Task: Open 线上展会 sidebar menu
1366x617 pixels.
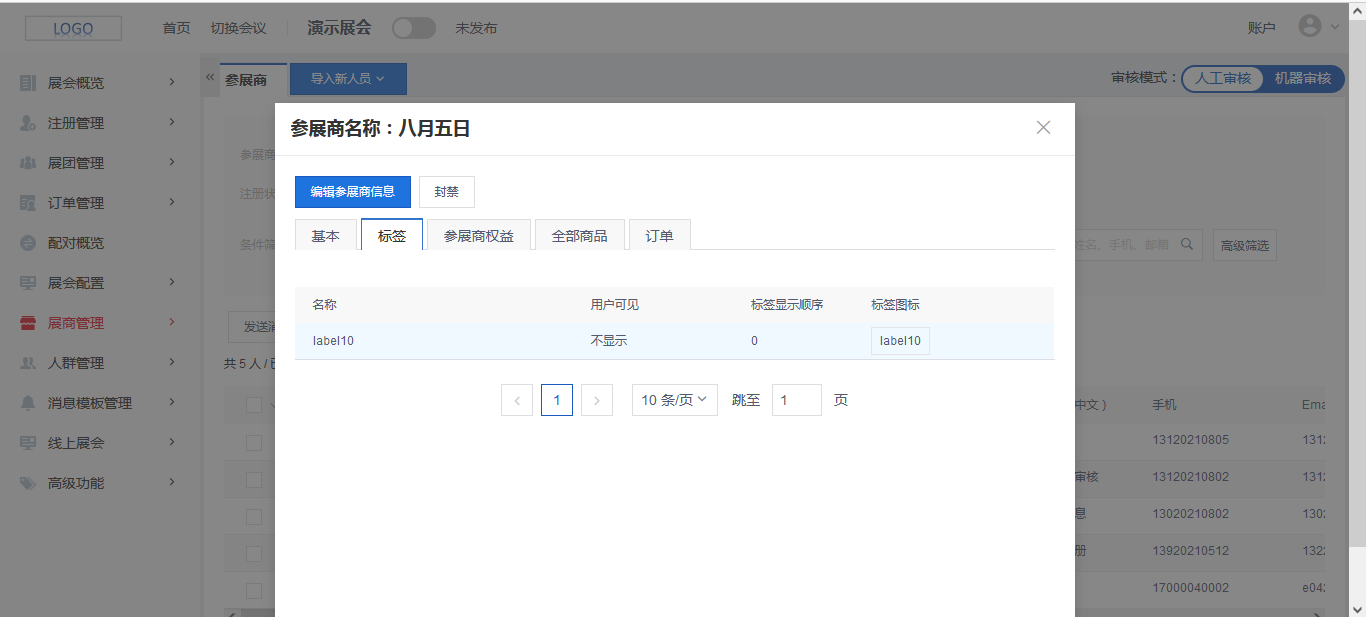Action: pyautogui.click(x=98, y=443)
